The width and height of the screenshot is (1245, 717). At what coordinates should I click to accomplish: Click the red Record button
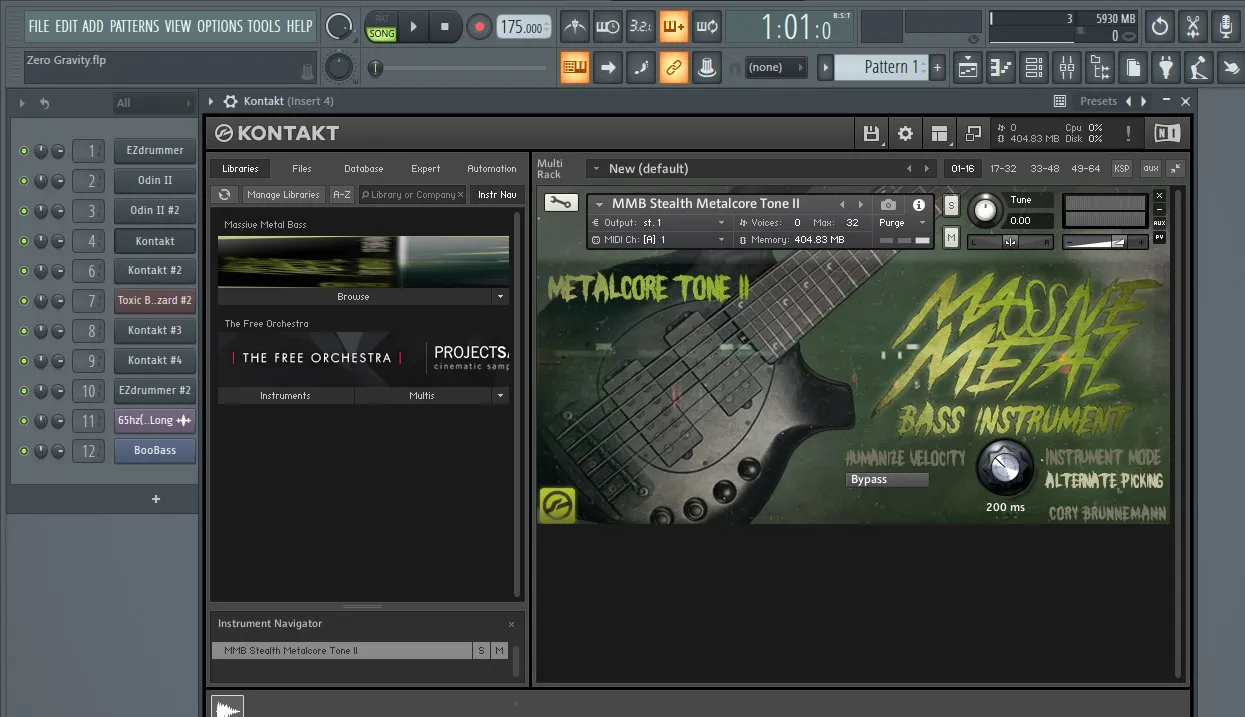pos(478,27)
